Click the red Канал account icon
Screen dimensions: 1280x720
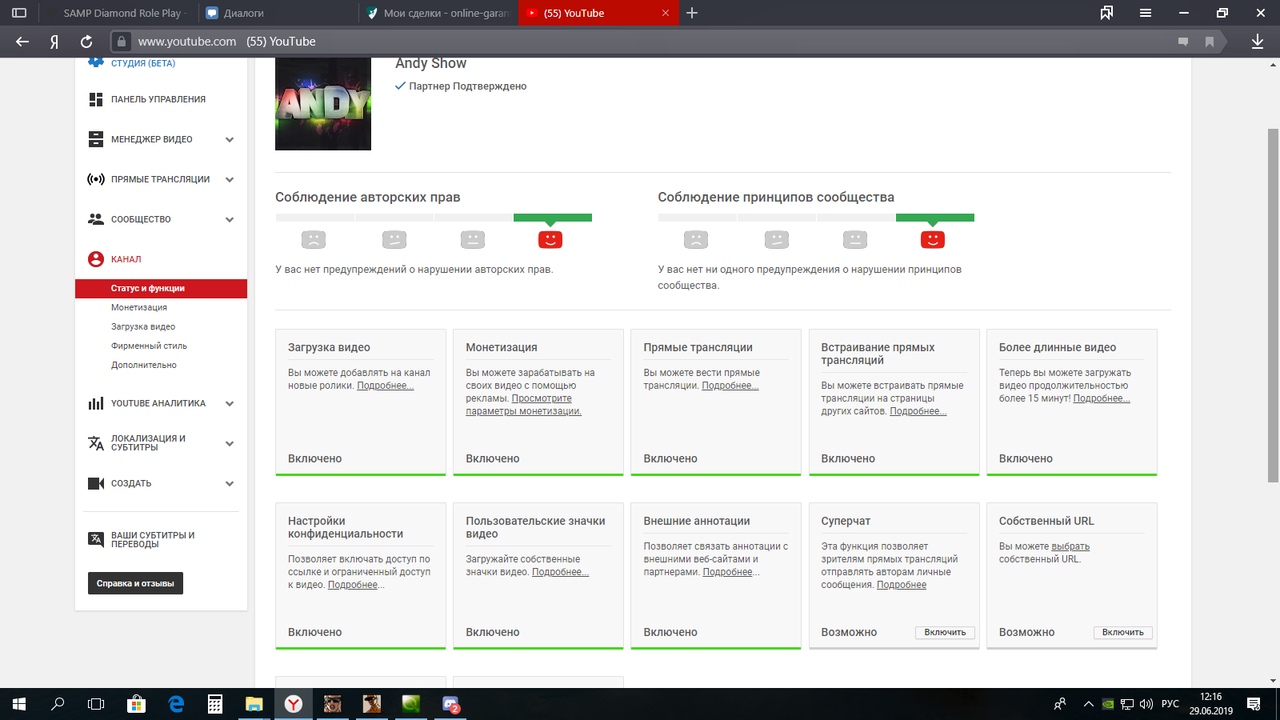tap(96, 259)
